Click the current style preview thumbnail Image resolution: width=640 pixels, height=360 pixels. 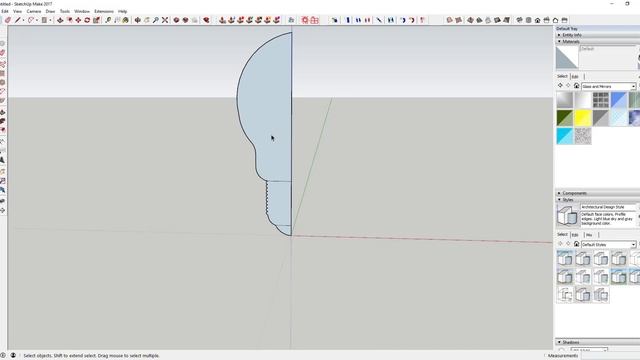click(x=567, y=216)
